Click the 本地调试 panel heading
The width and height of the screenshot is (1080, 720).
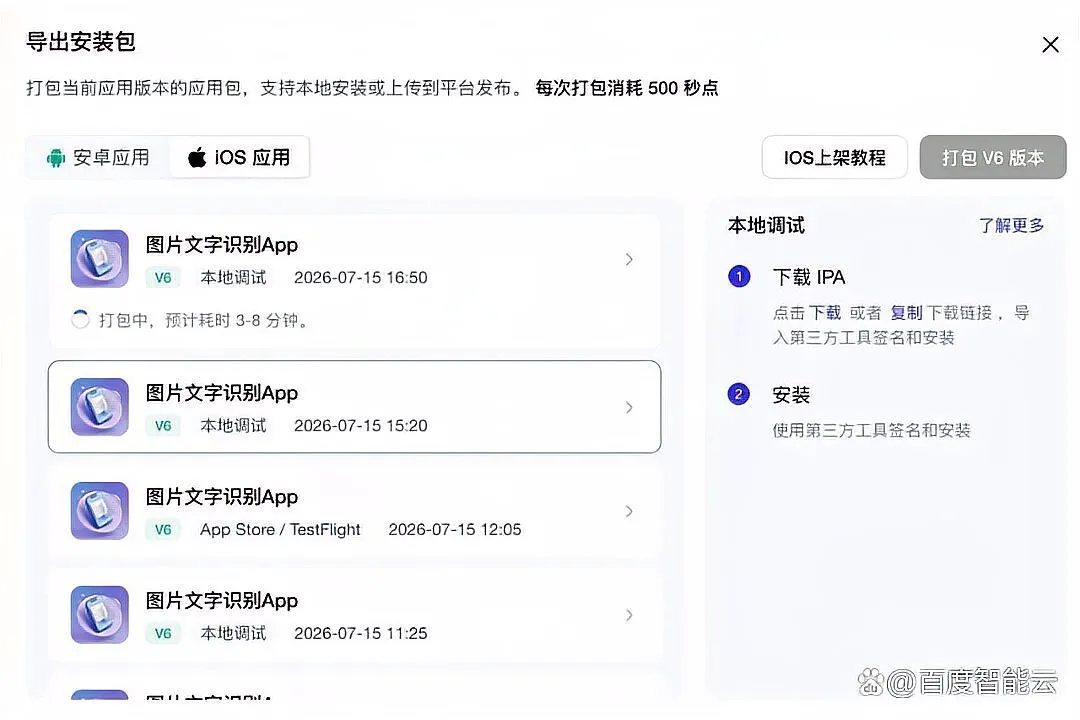766,225
